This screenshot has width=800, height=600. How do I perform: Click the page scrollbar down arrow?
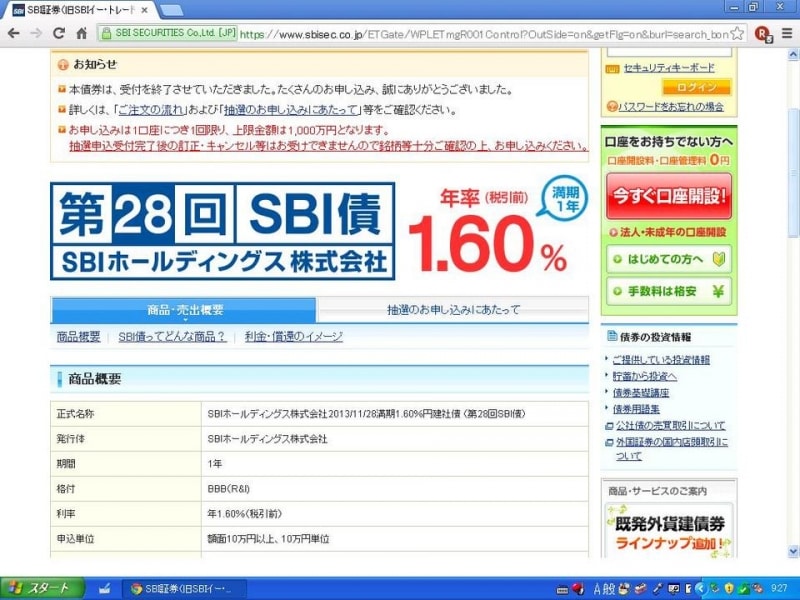[x=793, y=551]
